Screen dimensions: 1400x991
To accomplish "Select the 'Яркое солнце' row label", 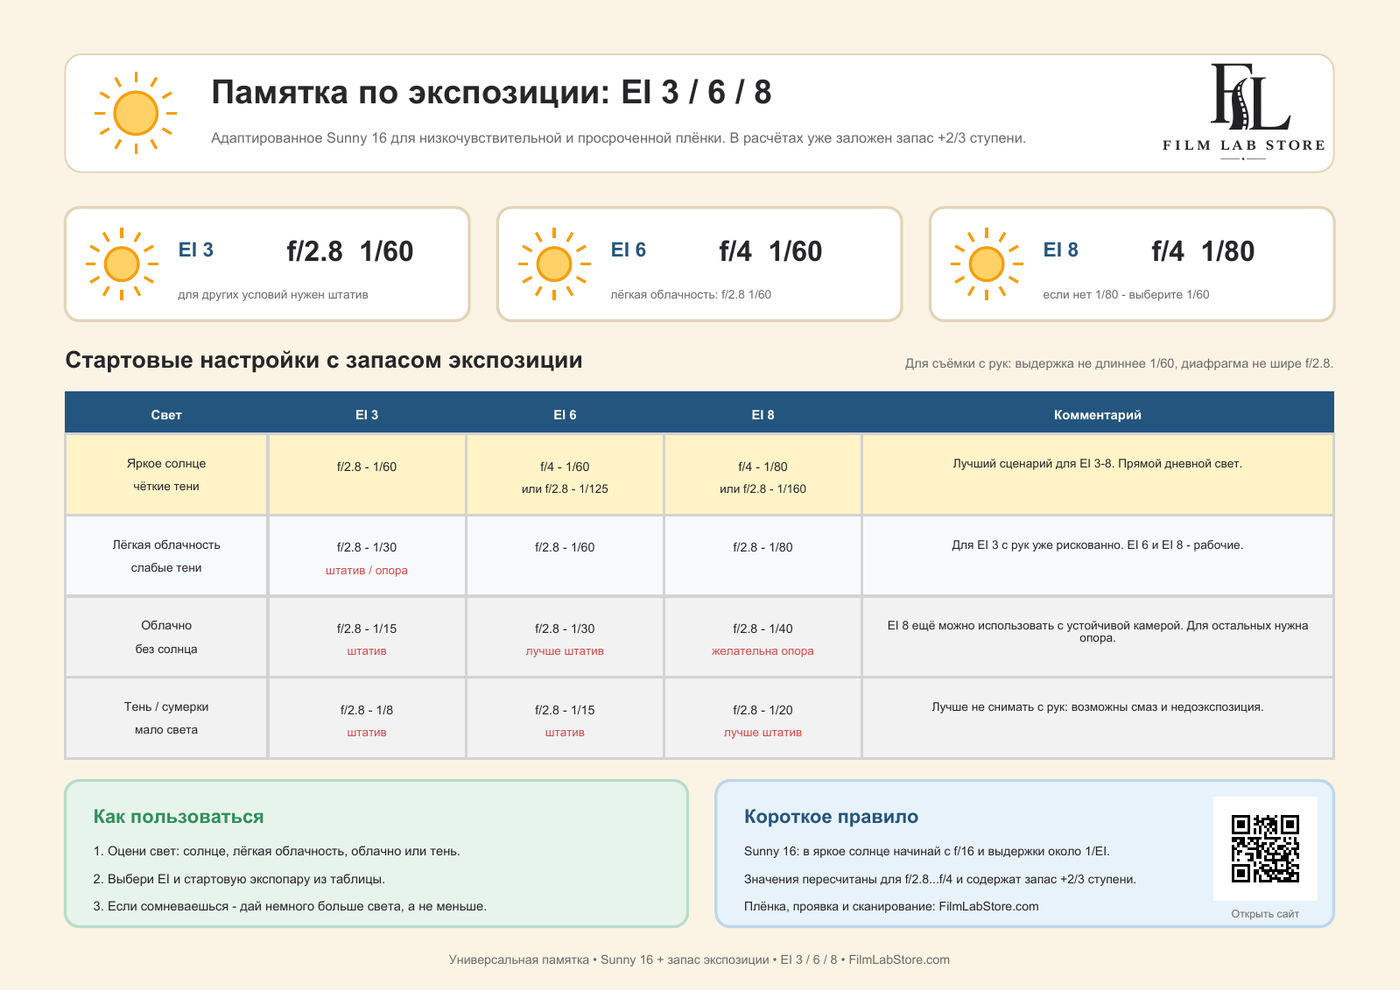I will point(166,464).
